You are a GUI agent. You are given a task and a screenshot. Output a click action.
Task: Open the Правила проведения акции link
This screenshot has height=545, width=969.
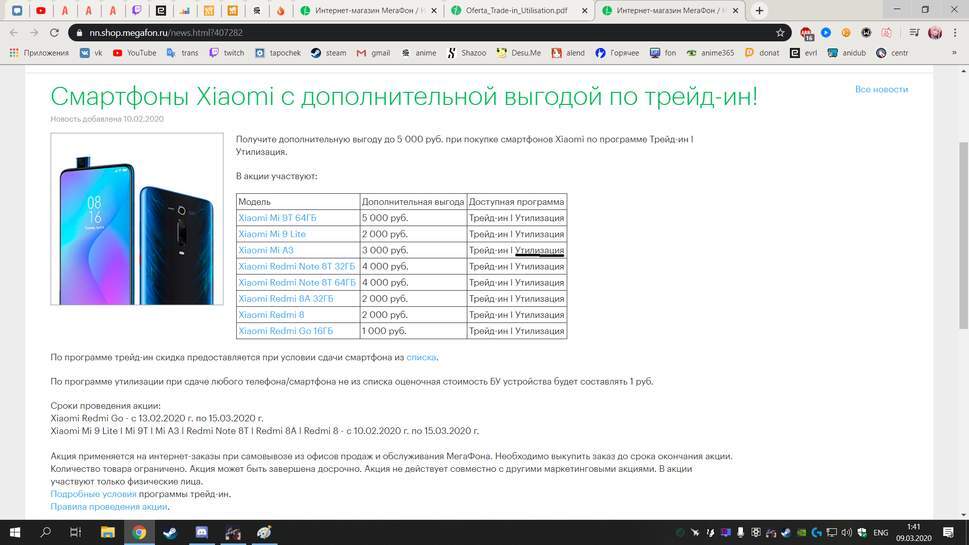pos(109,506)
